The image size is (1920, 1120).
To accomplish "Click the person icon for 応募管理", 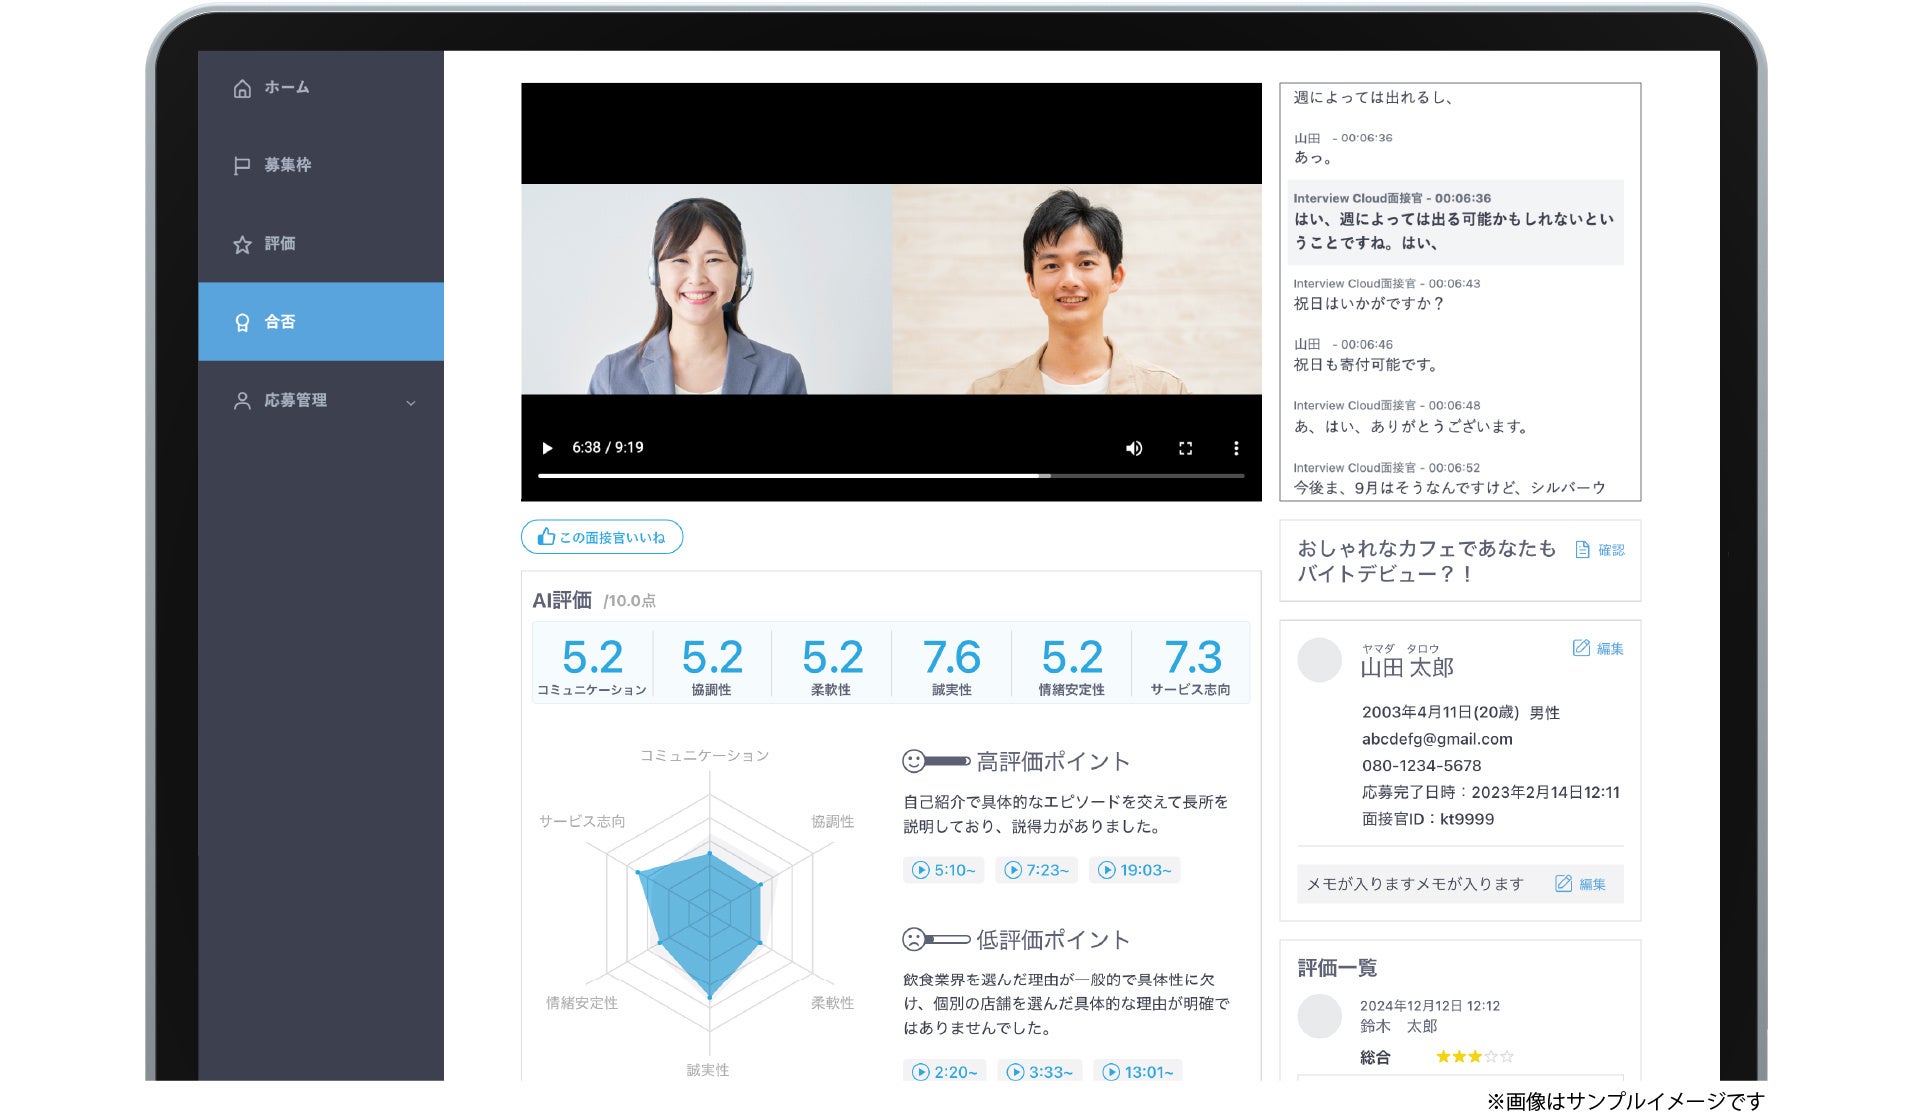I will coord(242,401).
